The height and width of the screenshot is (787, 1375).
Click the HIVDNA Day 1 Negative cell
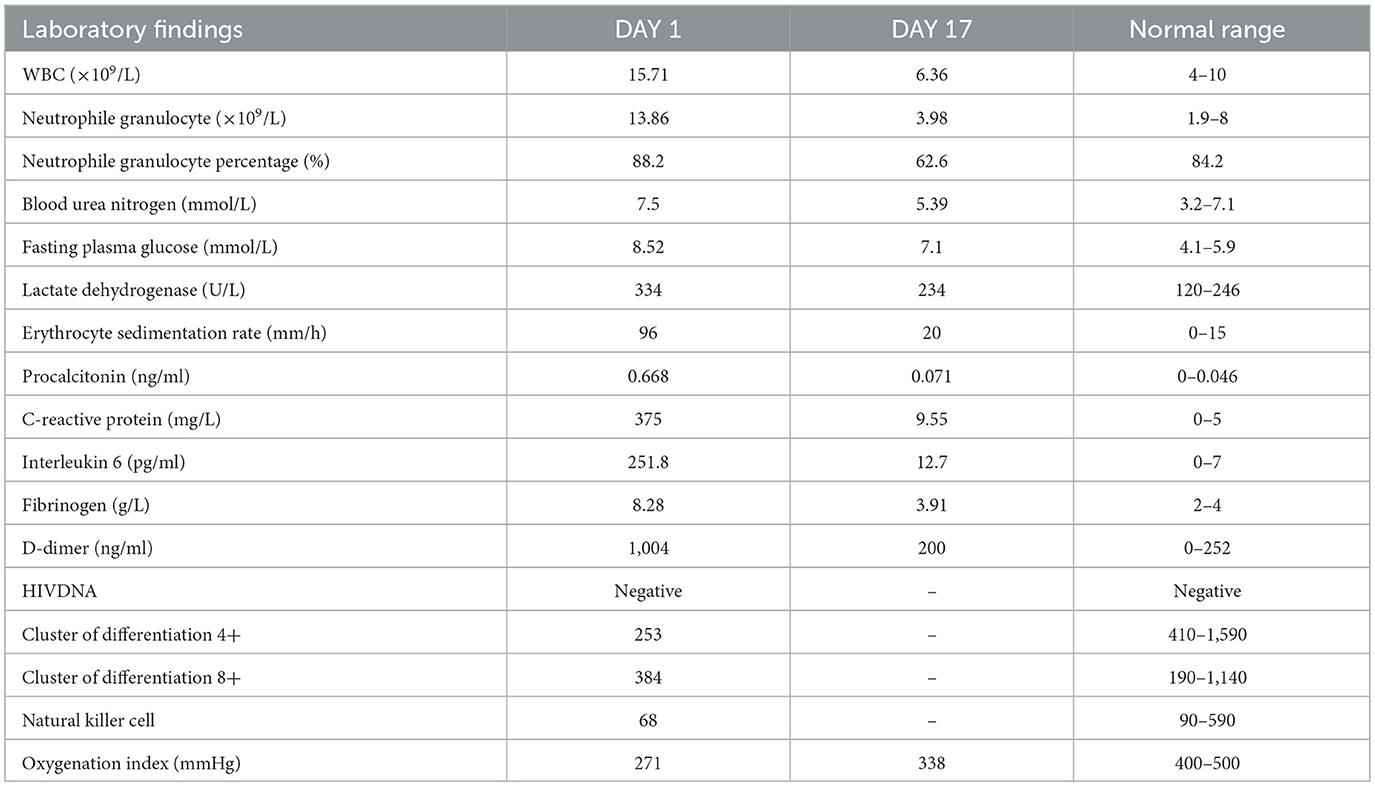[x=648, y=591]
